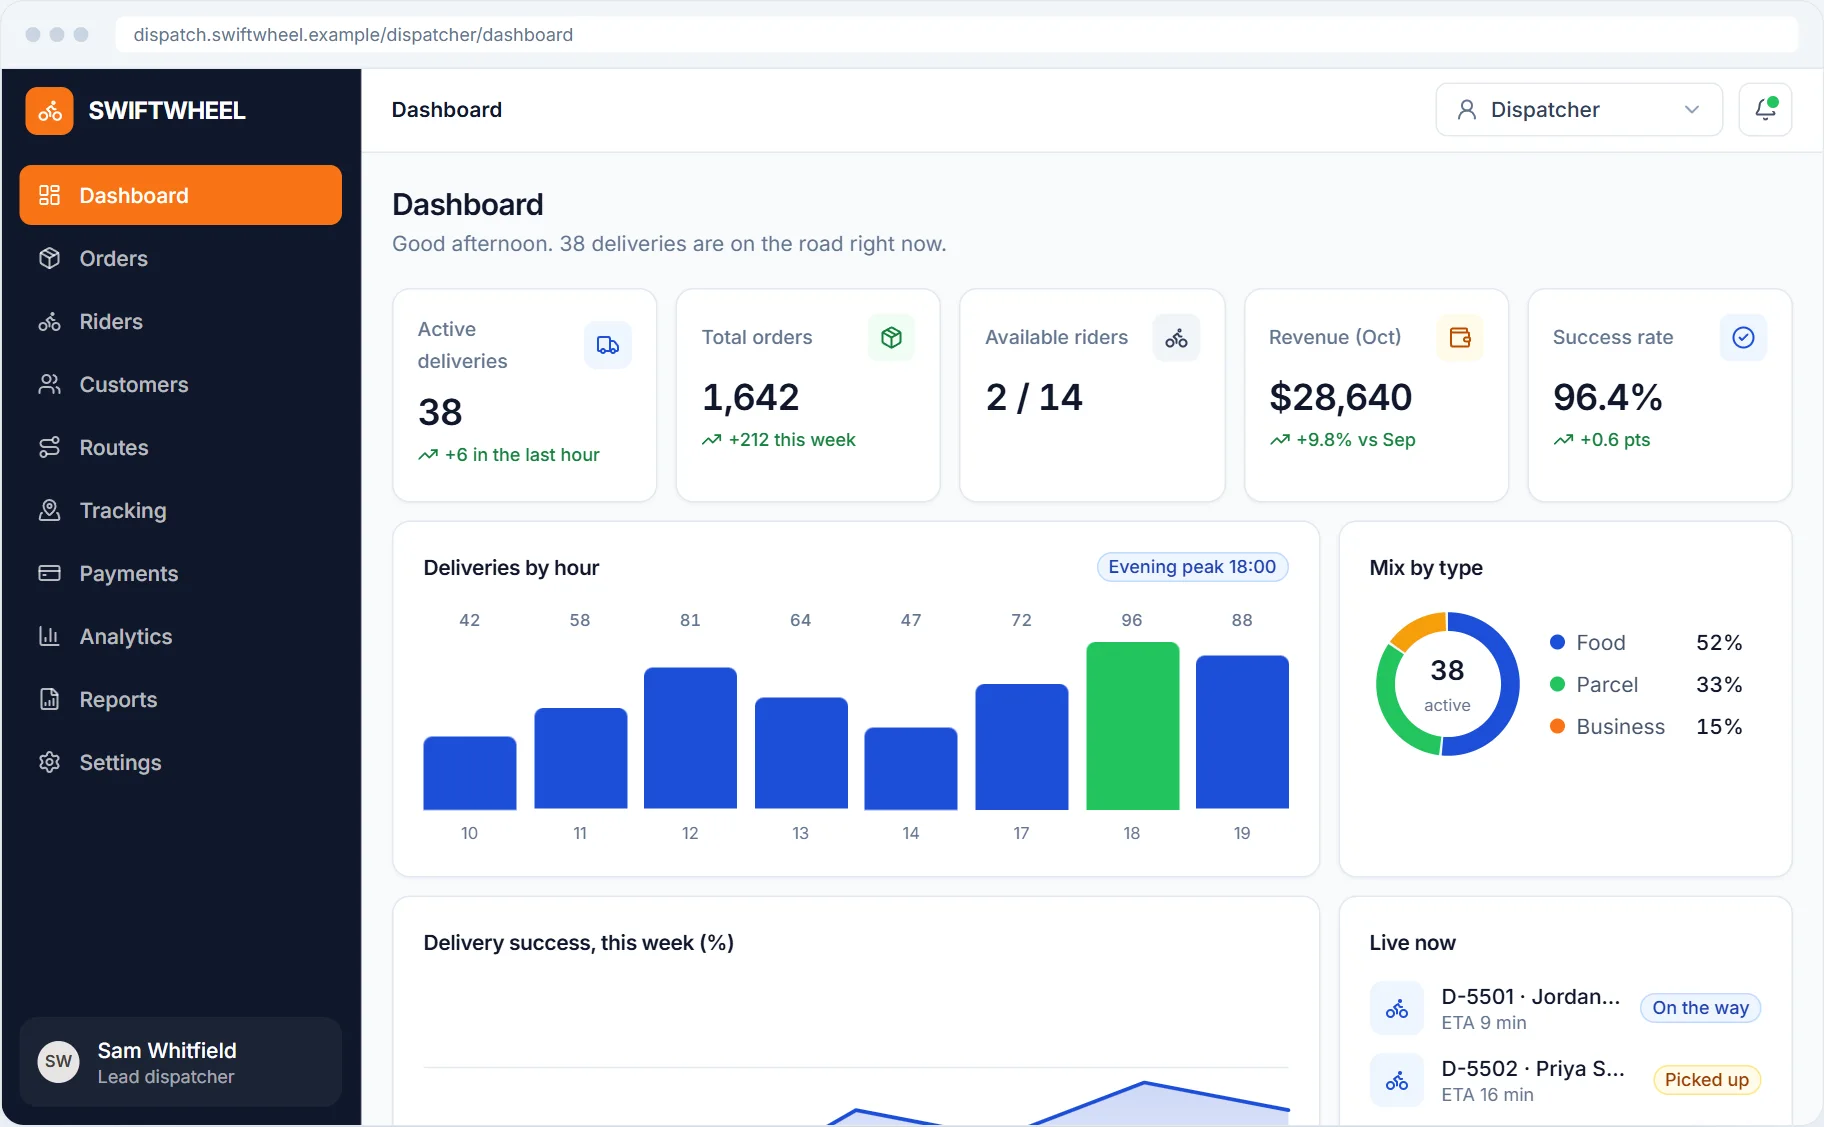Click the Evening peak 18:00 badge
This screenshot has height=1127, width=1824.
pyautogui.click(x=1192, y=567)
